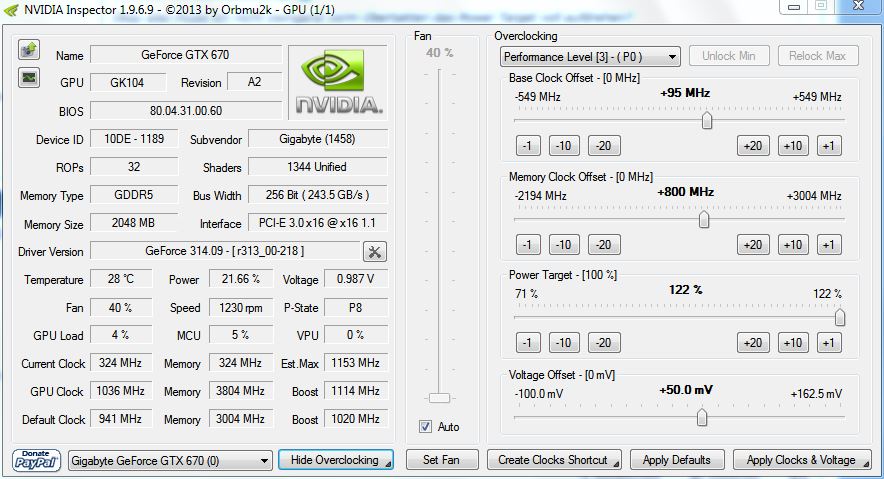The height and width of the screenshot is (479, 884).
Task: Increase Power Target by 20
Action: (753, 343)
